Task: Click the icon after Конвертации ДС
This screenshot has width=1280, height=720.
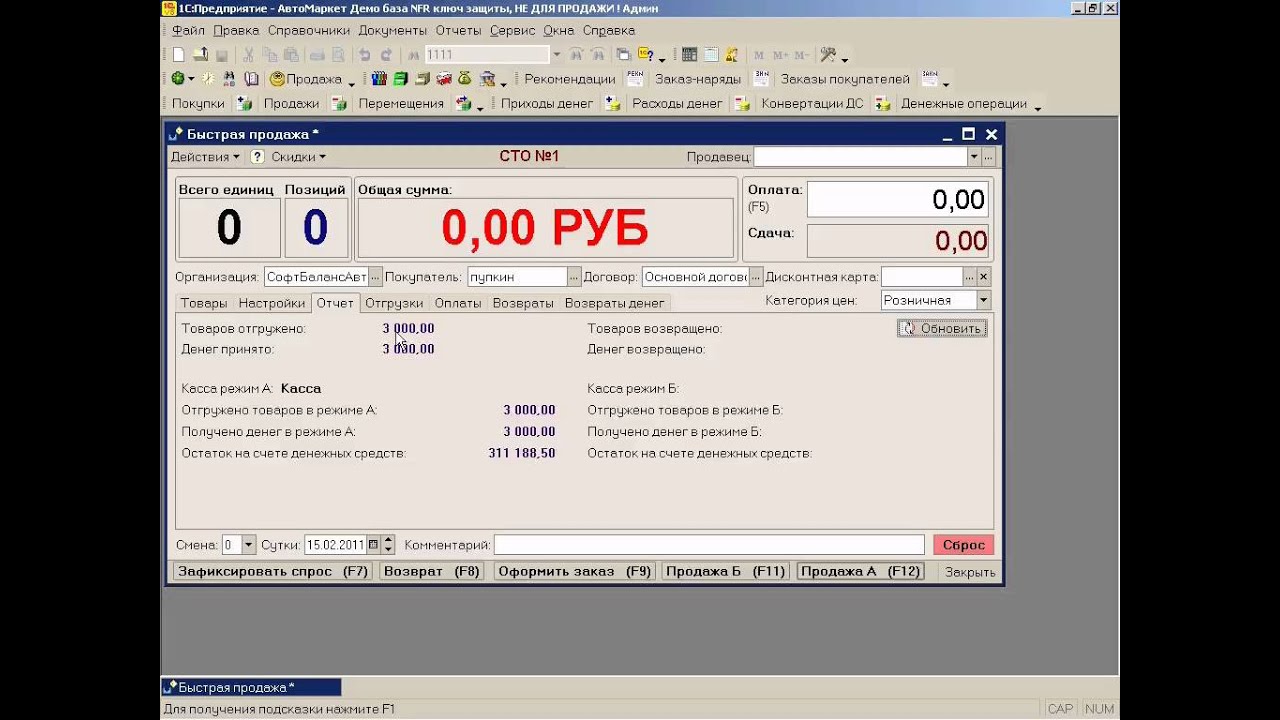Action: pos(882,103)
